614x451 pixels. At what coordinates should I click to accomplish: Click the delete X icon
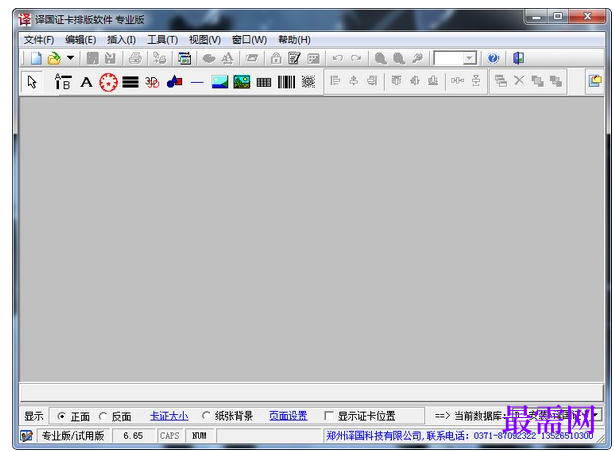pos(519,81)
